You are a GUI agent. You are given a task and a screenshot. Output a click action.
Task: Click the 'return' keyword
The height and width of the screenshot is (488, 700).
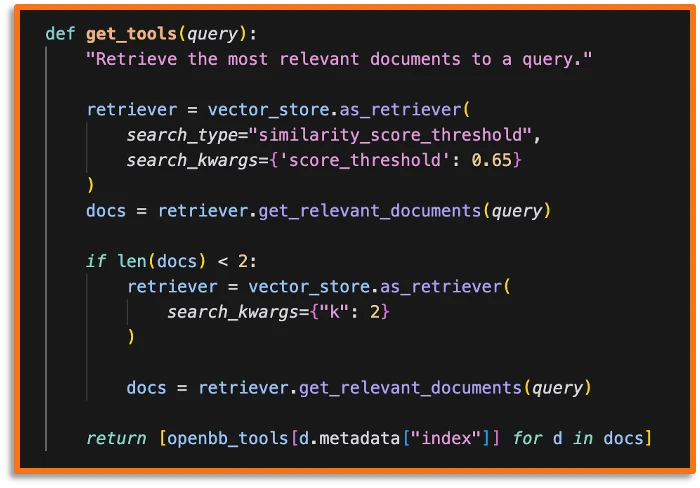[116, 438]
